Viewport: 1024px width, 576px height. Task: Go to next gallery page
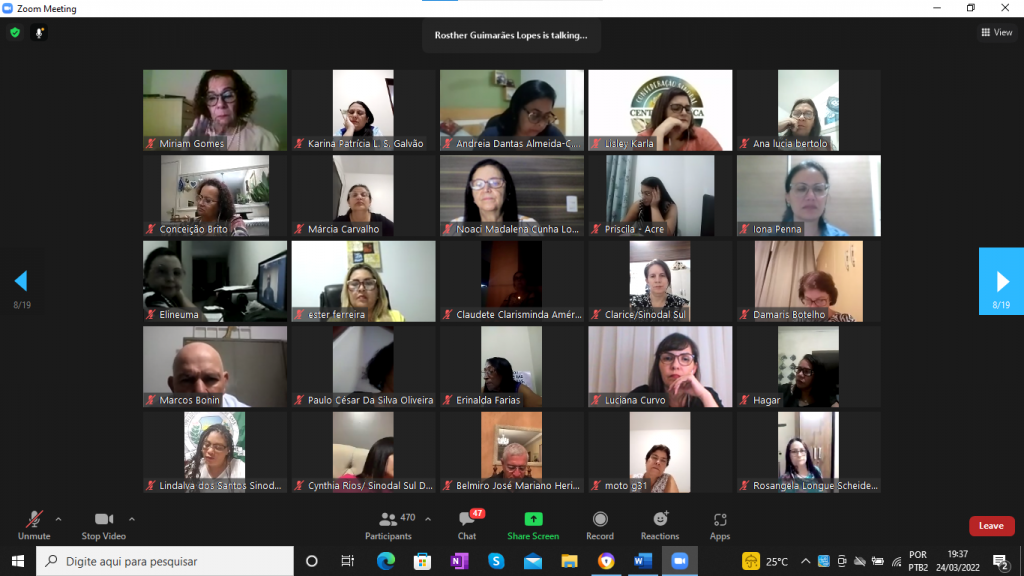(1001, 281)
